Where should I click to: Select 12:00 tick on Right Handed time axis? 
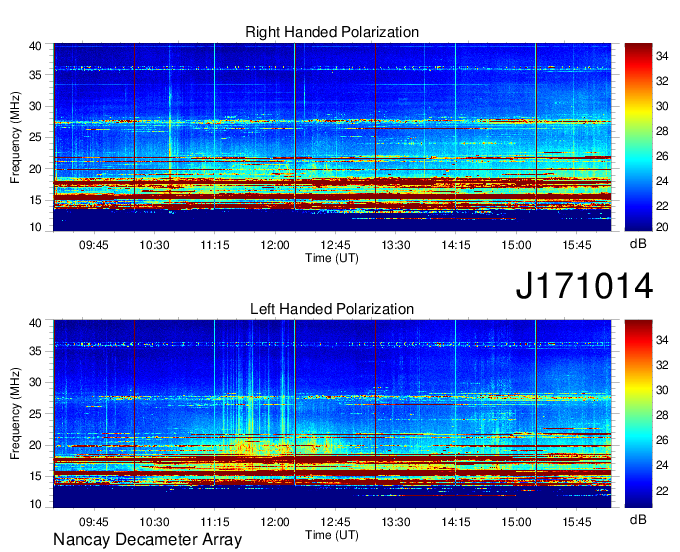tap(275, 245)
